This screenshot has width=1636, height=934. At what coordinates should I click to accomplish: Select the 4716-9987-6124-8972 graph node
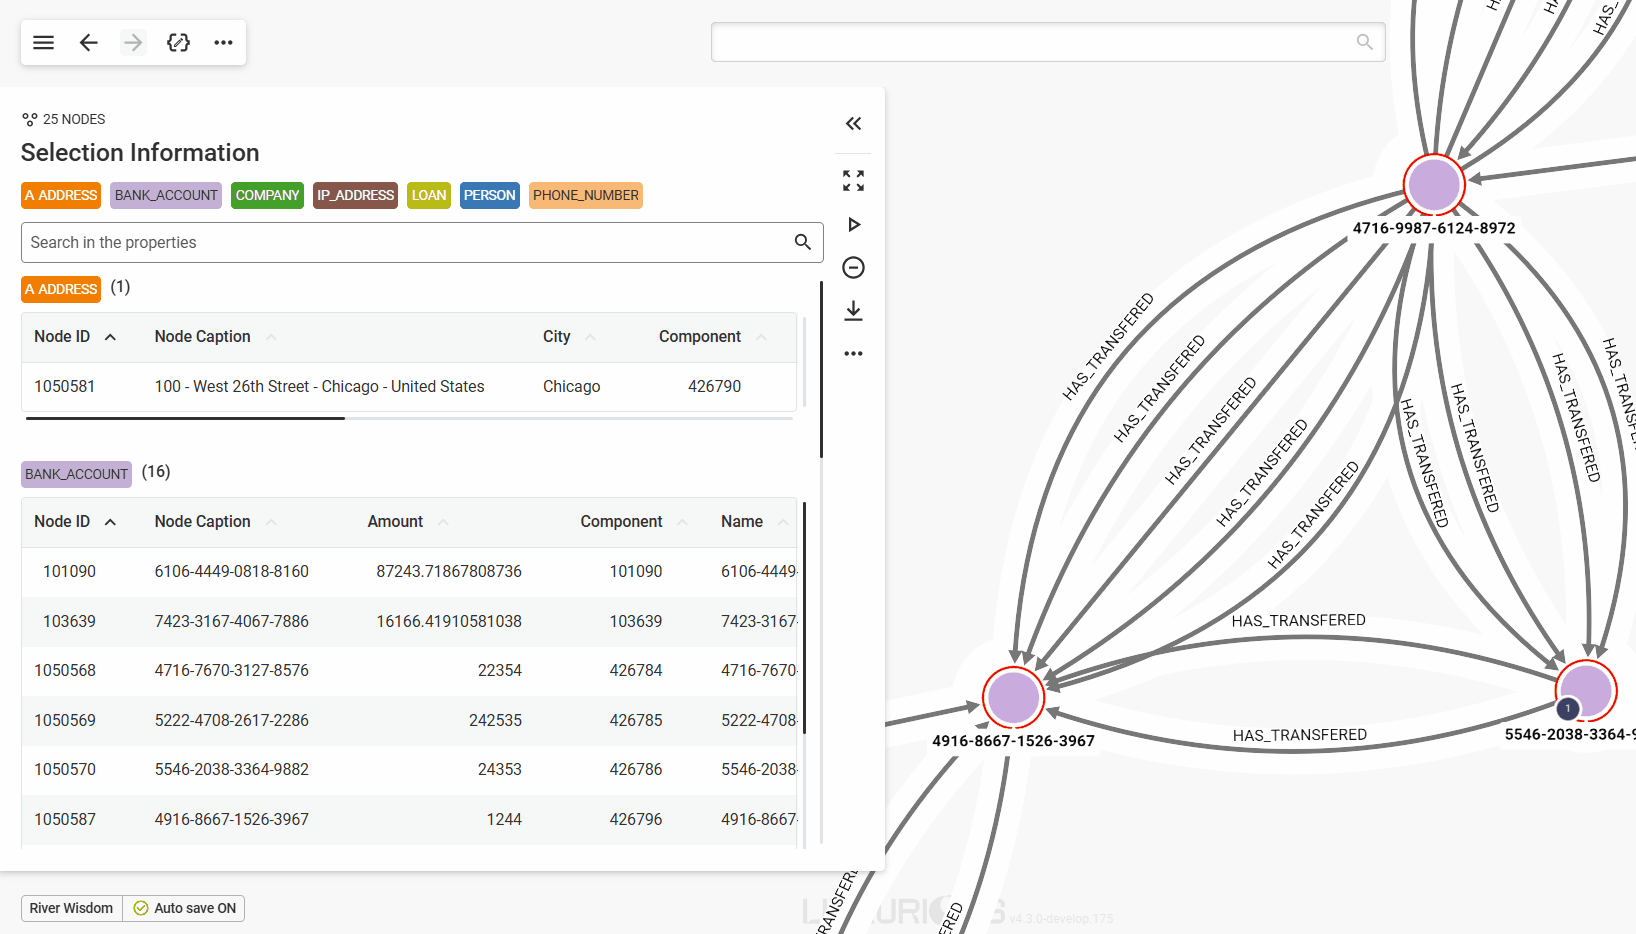point(1433,185)
